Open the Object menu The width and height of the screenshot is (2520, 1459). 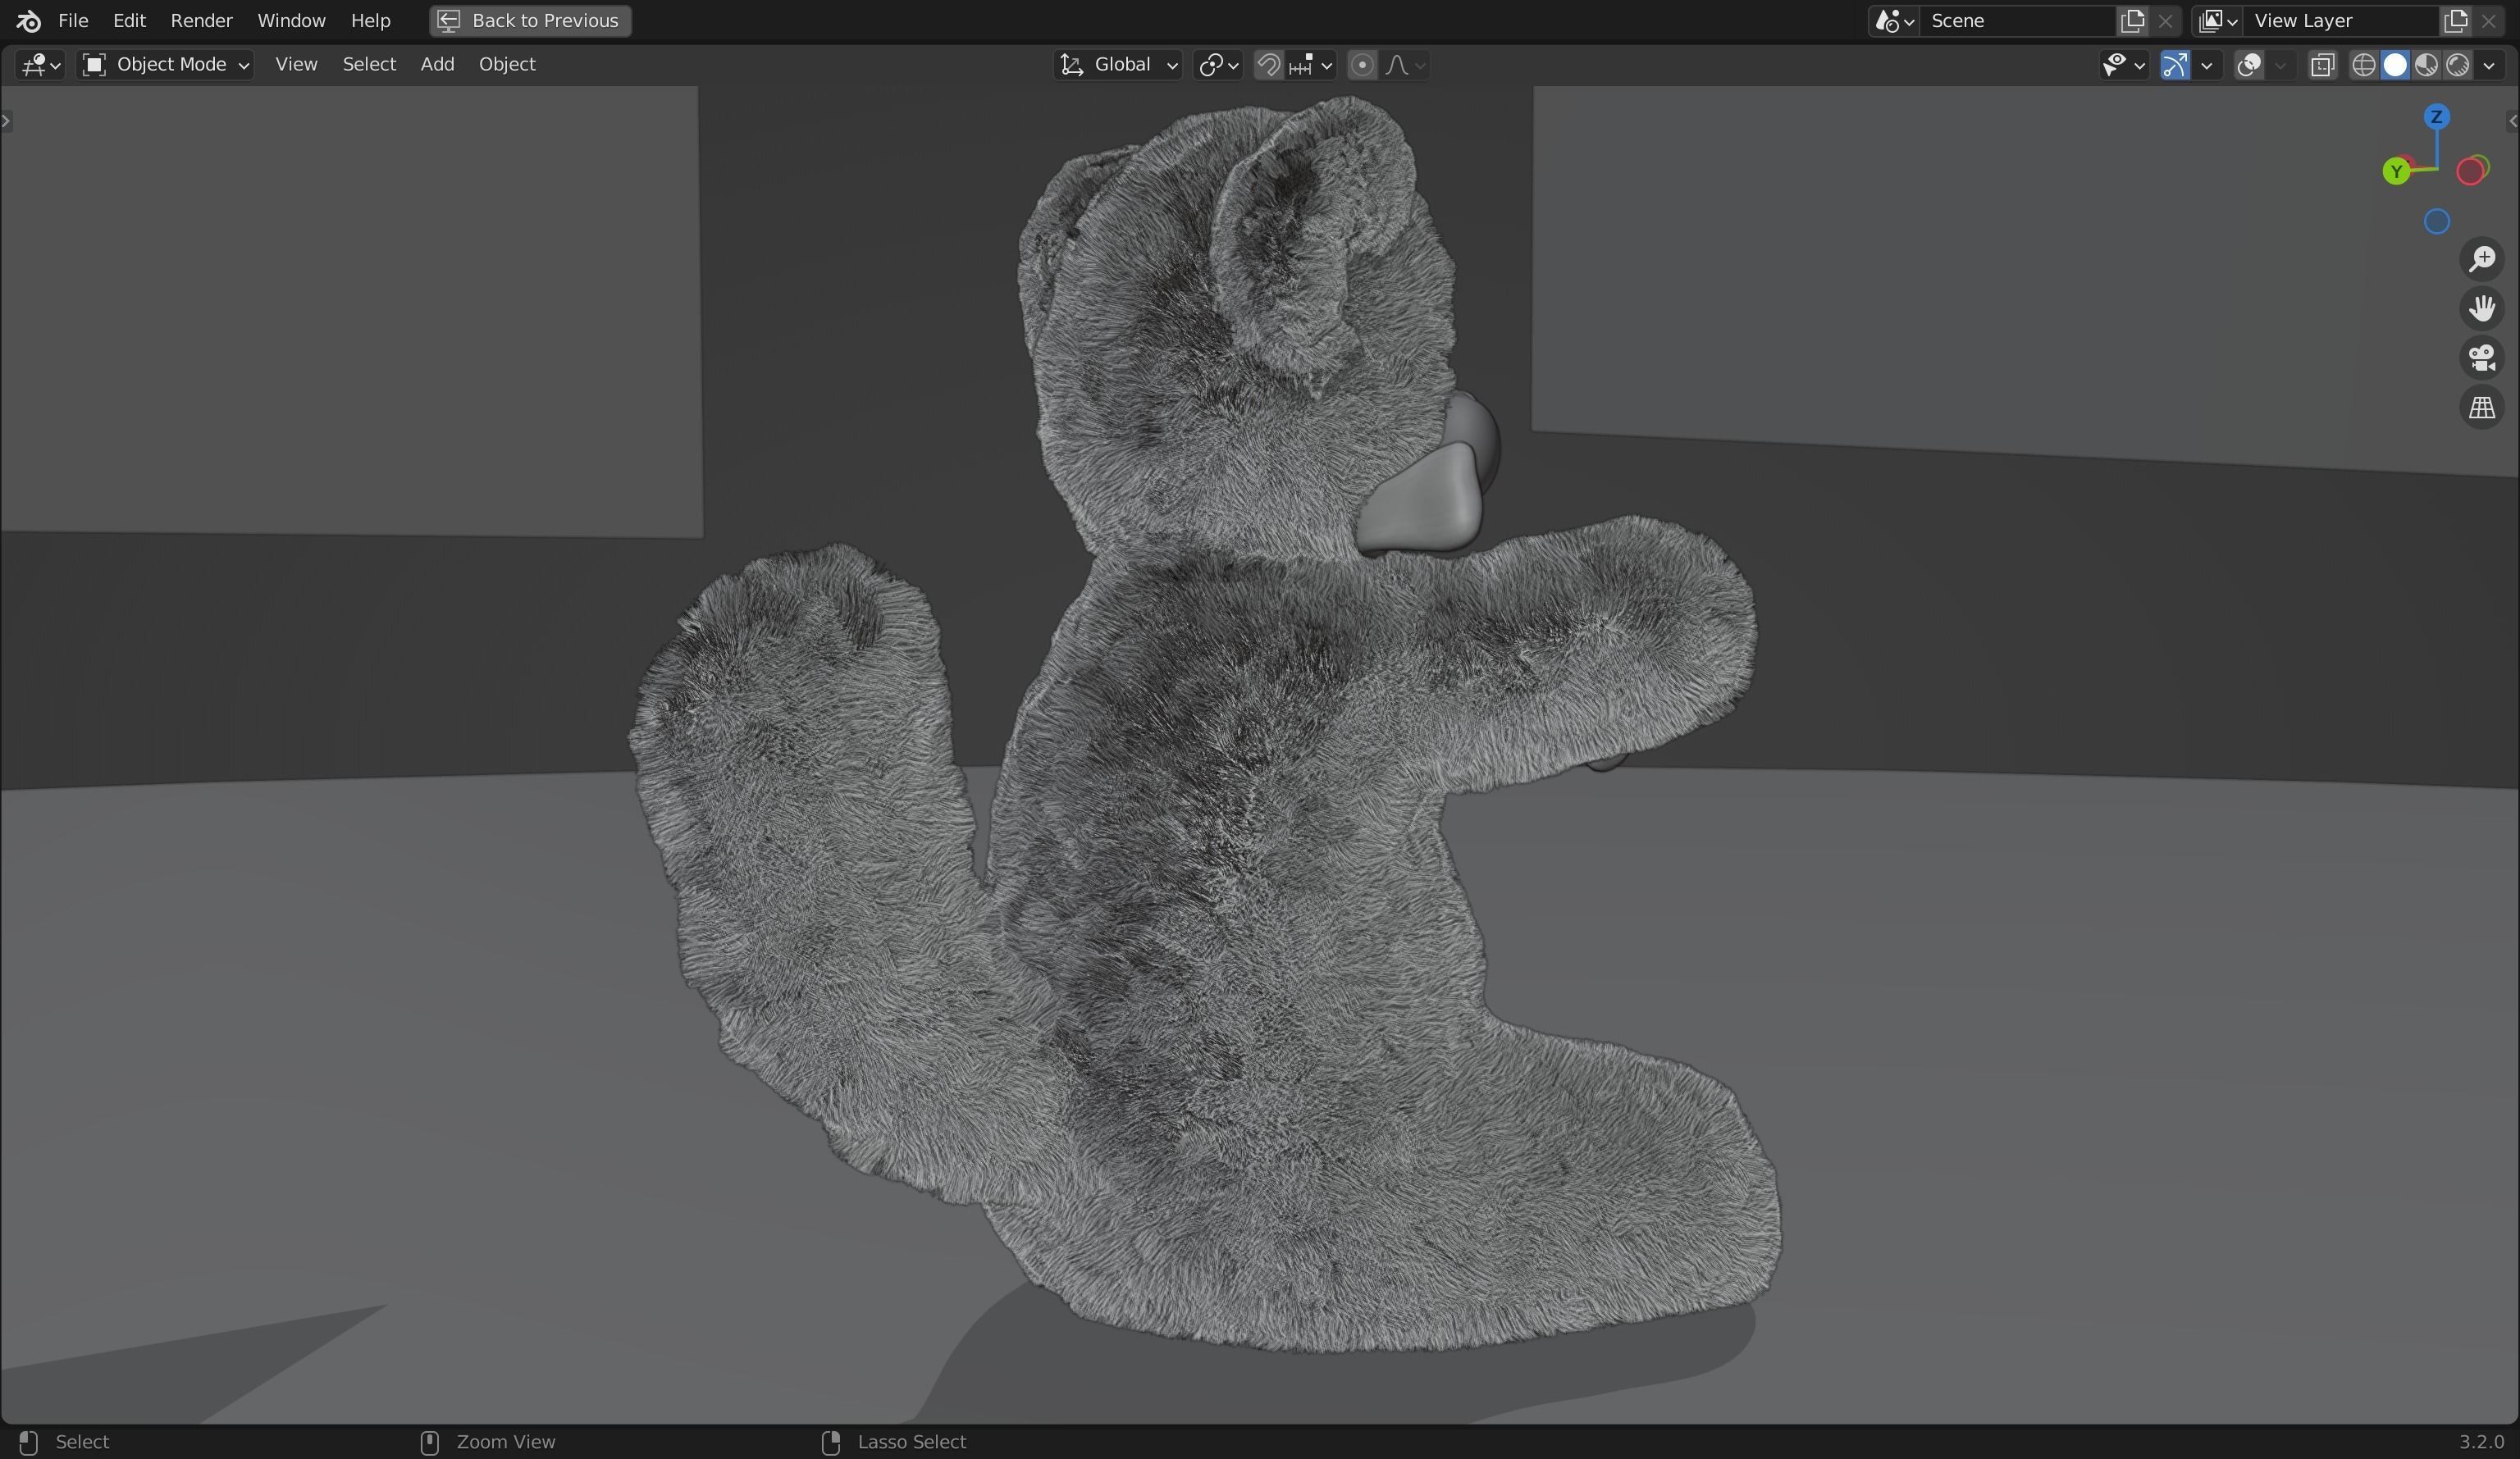[506, 64]
